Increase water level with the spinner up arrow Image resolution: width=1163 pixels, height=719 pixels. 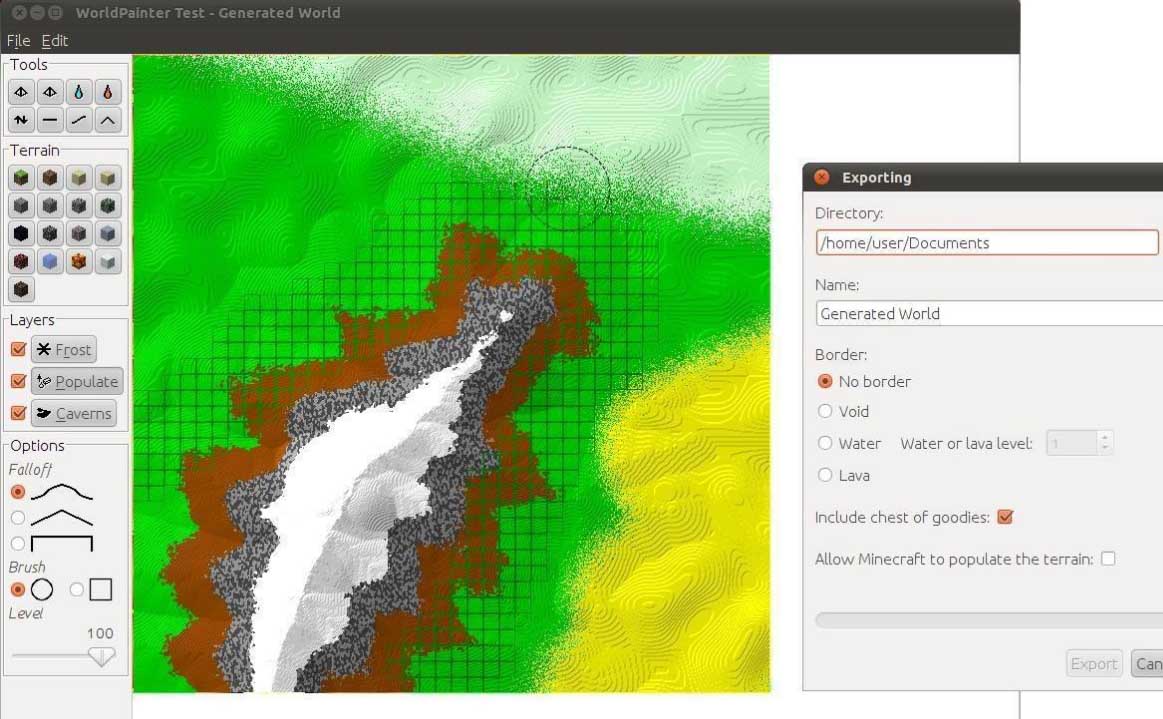(x=1105, y=437)
